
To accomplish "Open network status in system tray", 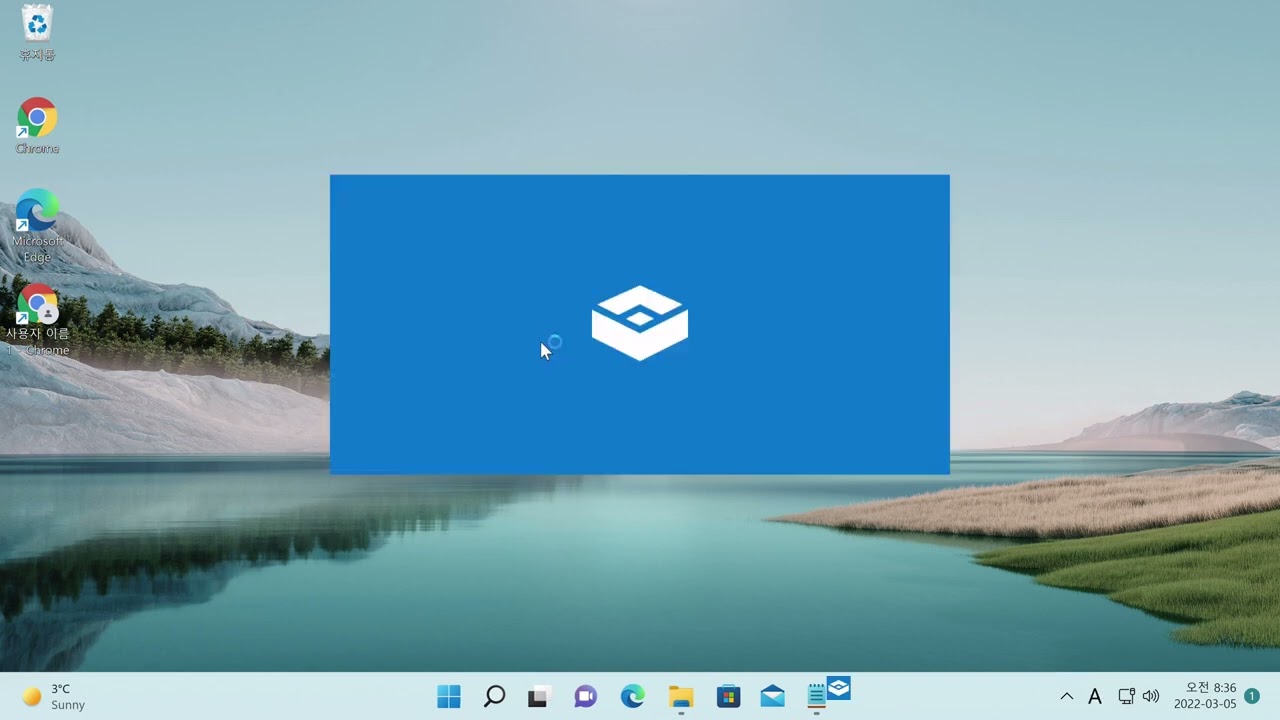I will [x=1126, y=697].
